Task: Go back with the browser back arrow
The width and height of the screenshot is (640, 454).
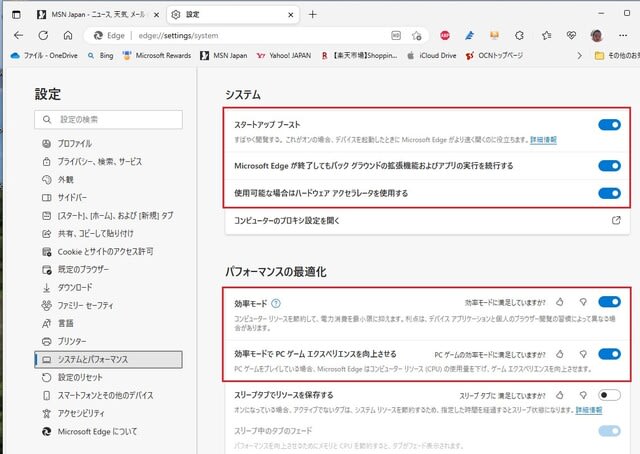Action: tap(18, 36)
